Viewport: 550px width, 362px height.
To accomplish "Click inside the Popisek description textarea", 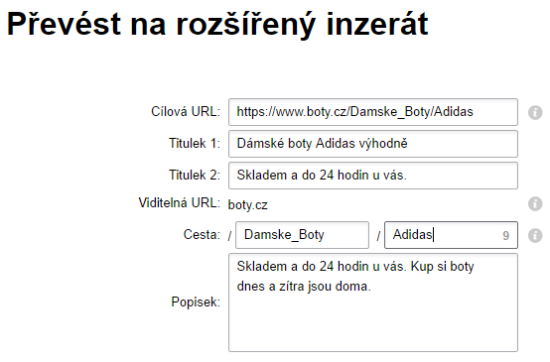I will point(373,302).
